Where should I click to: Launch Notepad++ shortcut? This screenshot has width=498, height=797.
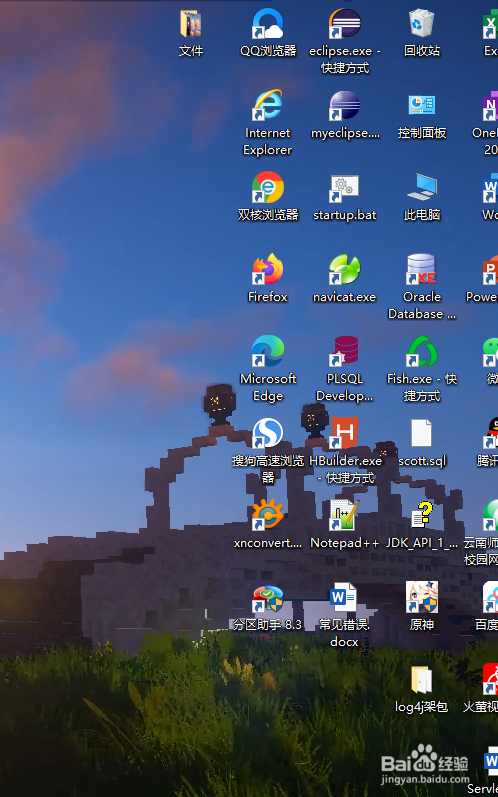click(345, 515)
